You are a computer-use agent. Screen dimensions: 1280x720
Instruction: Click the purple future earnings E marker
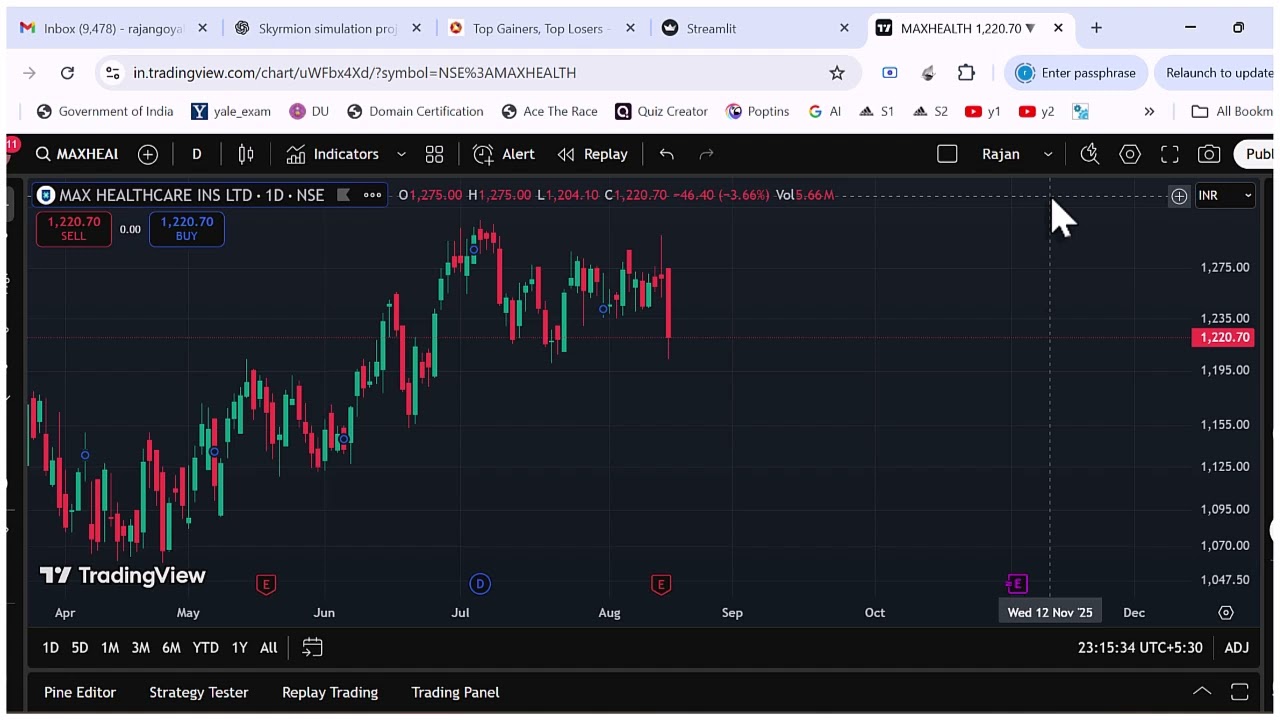1017,584
